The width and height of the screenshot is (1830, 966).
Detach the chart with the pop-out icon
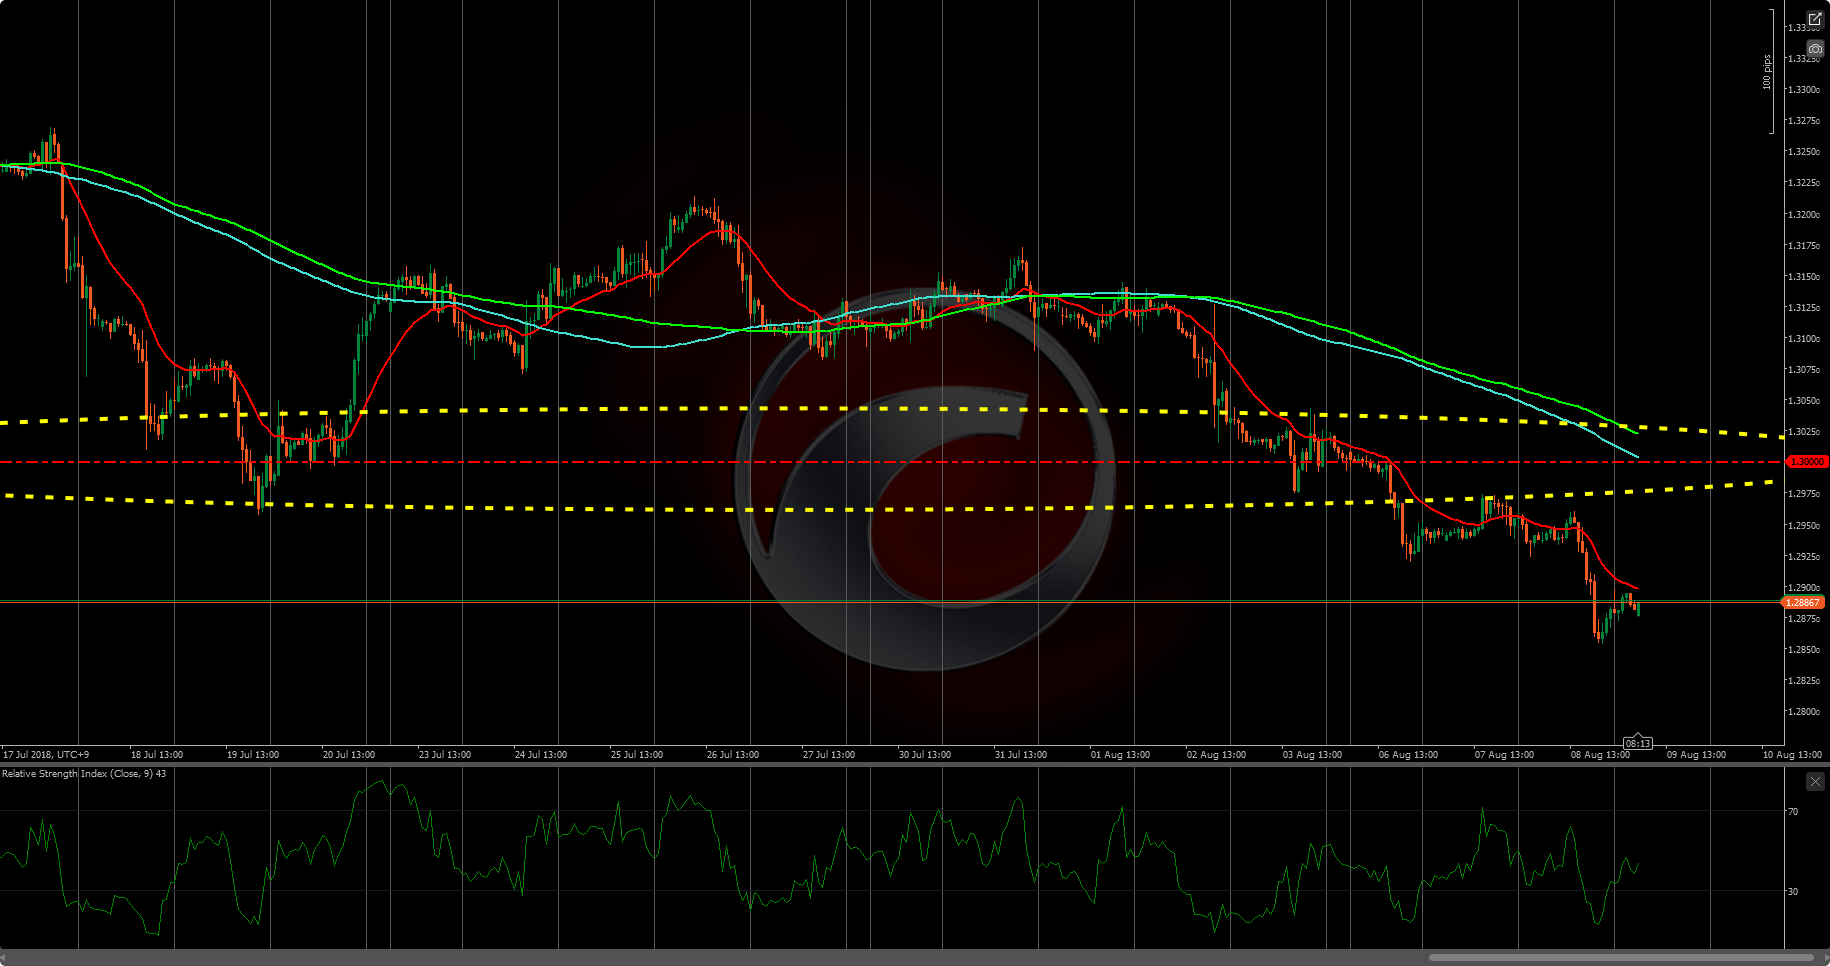pyautogui.click(x=1815, y=20)
